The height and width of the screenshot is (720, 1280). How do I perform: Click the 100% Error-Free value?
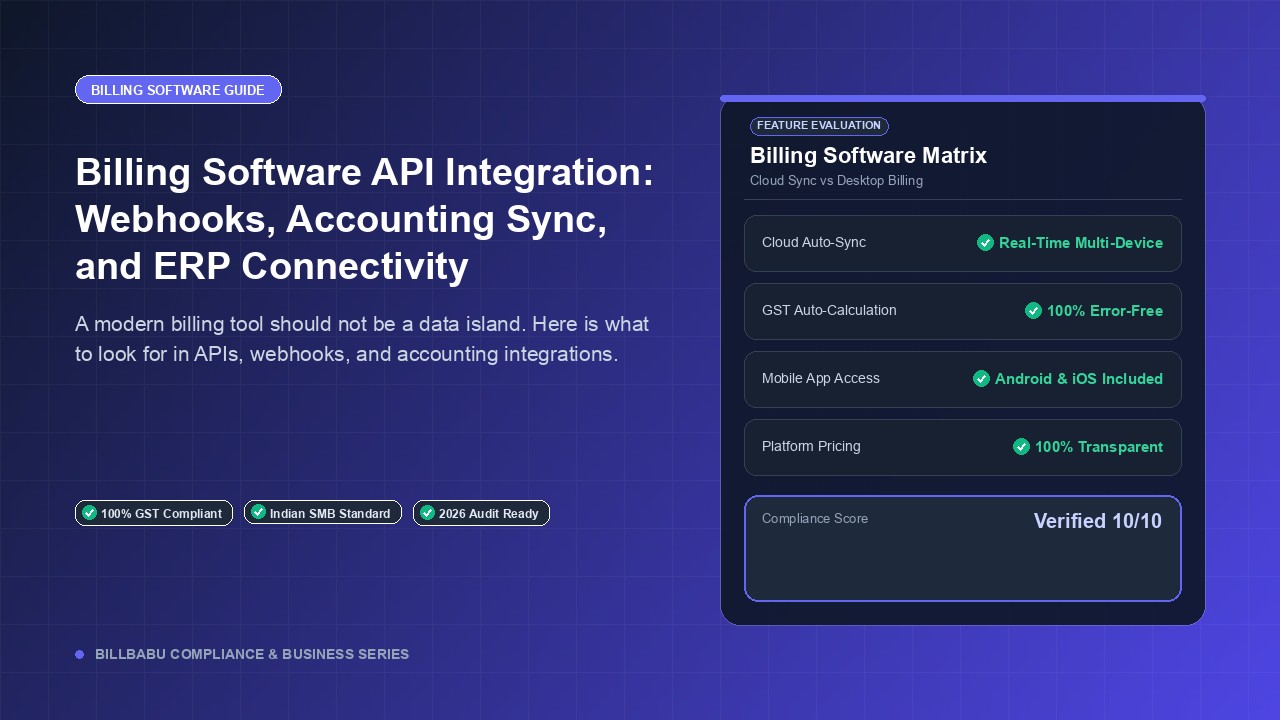1105,311
